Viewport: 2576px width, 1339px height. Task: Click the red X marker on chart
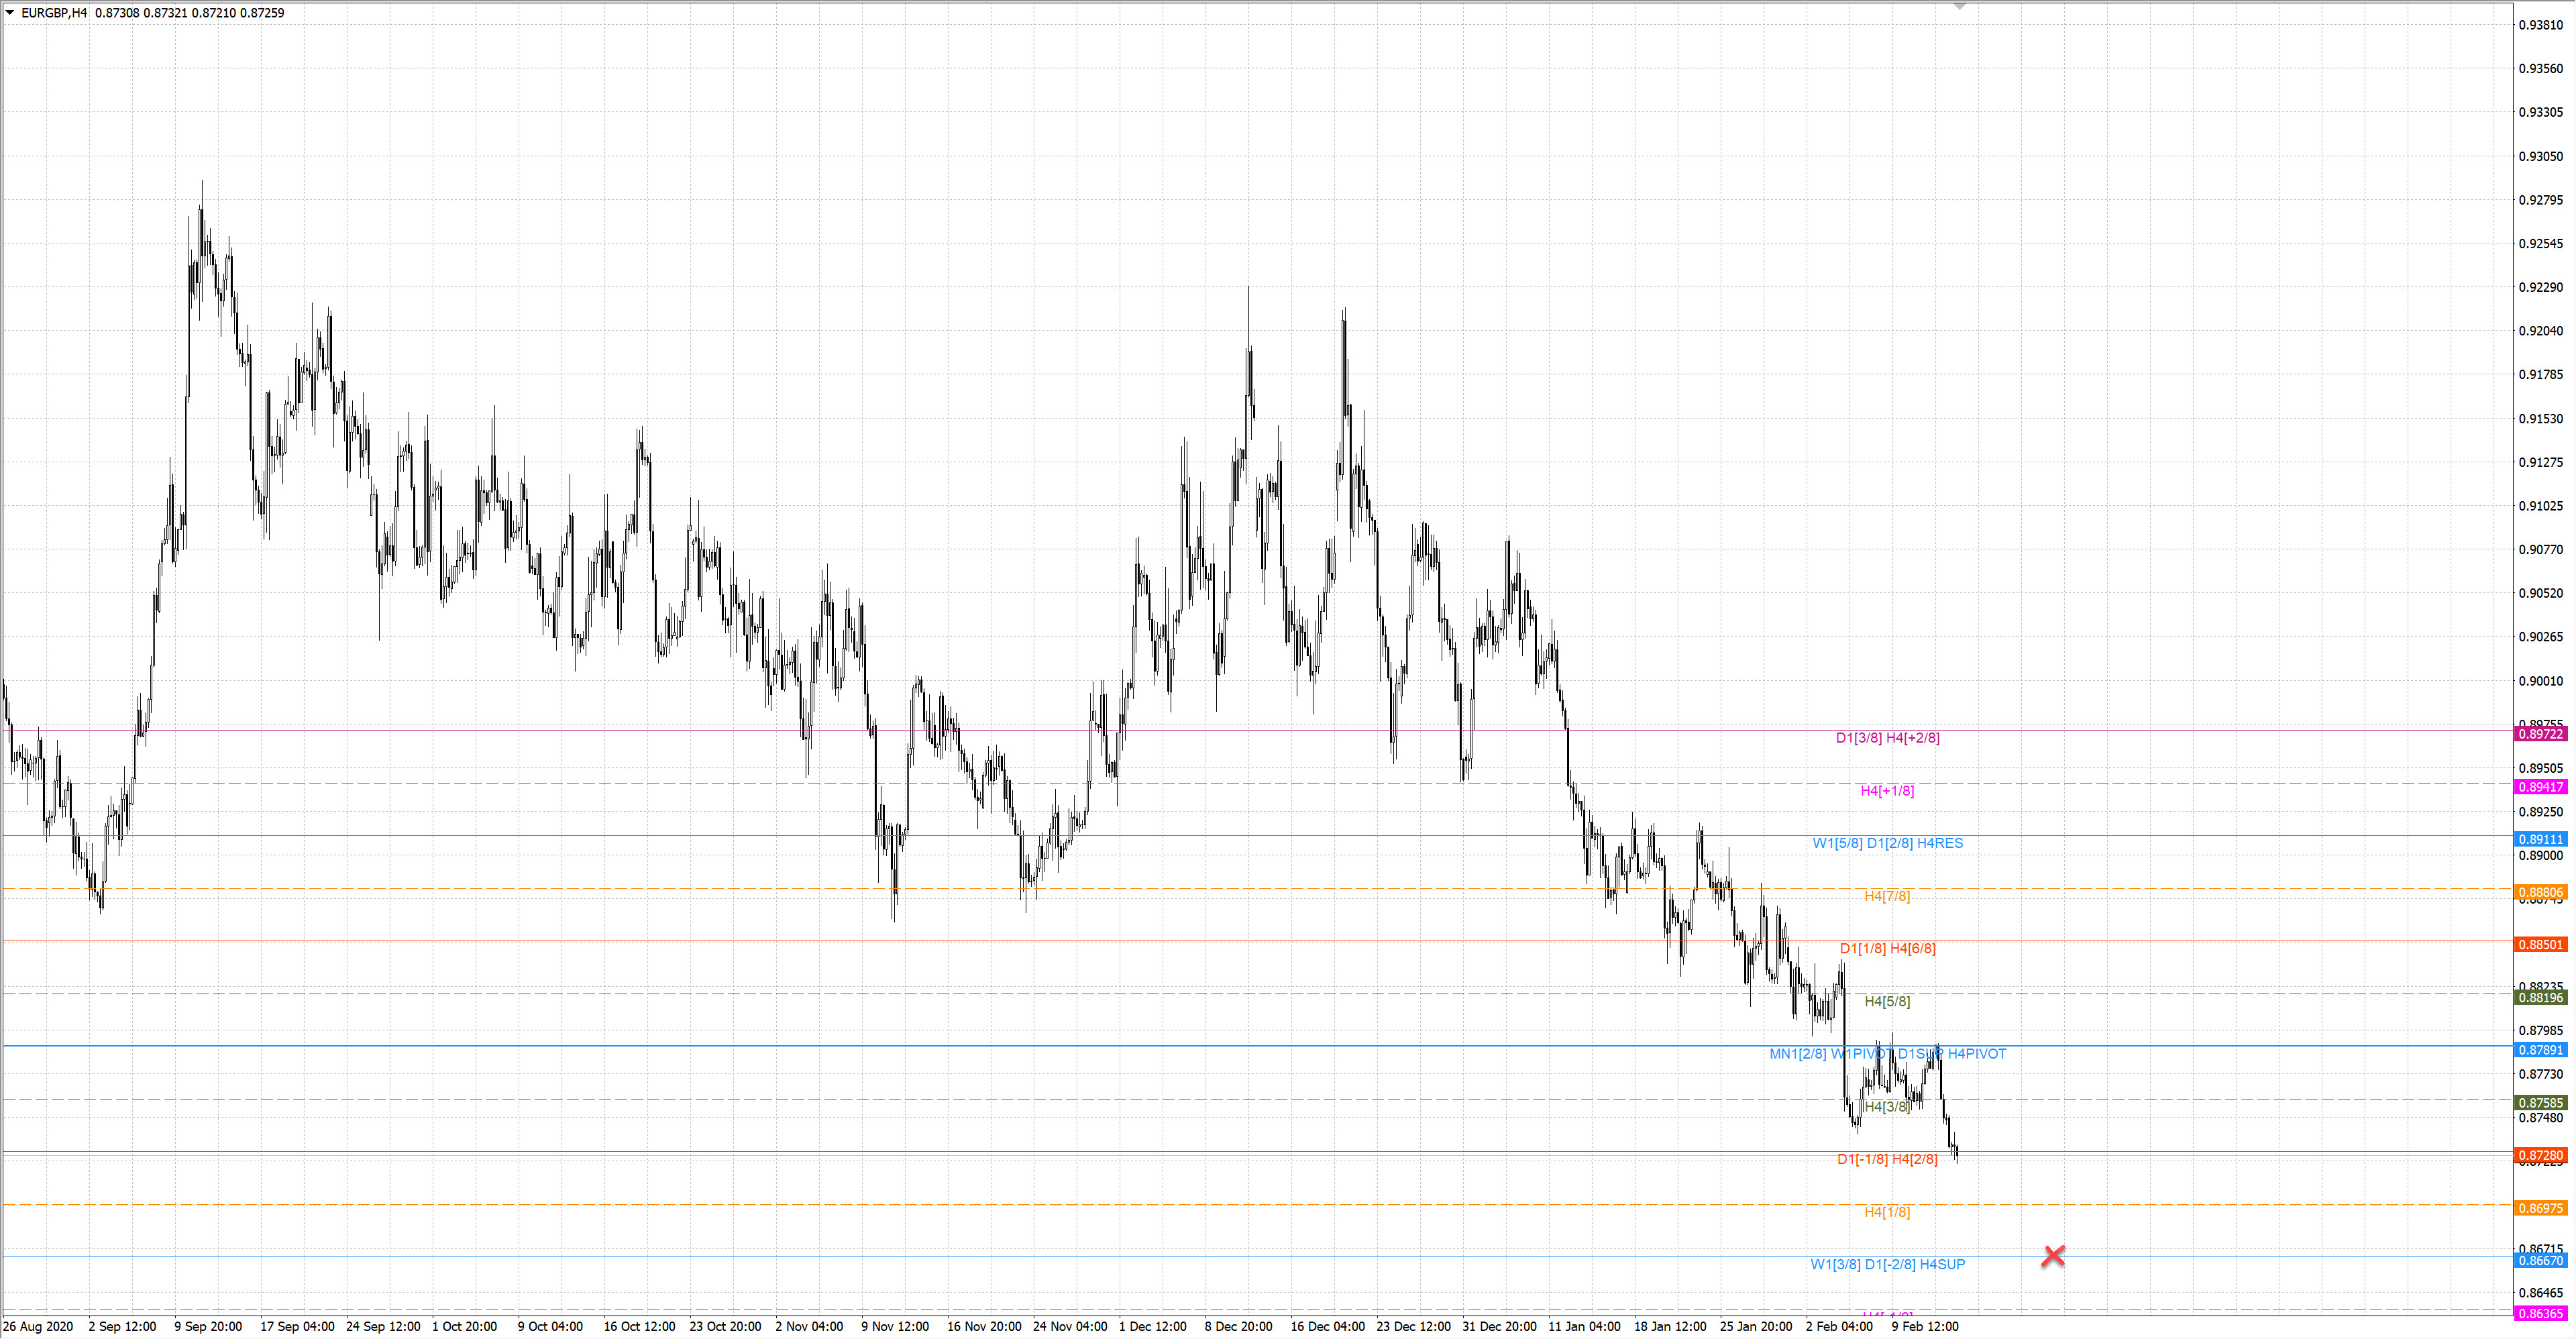(x=2053, y=1255)
